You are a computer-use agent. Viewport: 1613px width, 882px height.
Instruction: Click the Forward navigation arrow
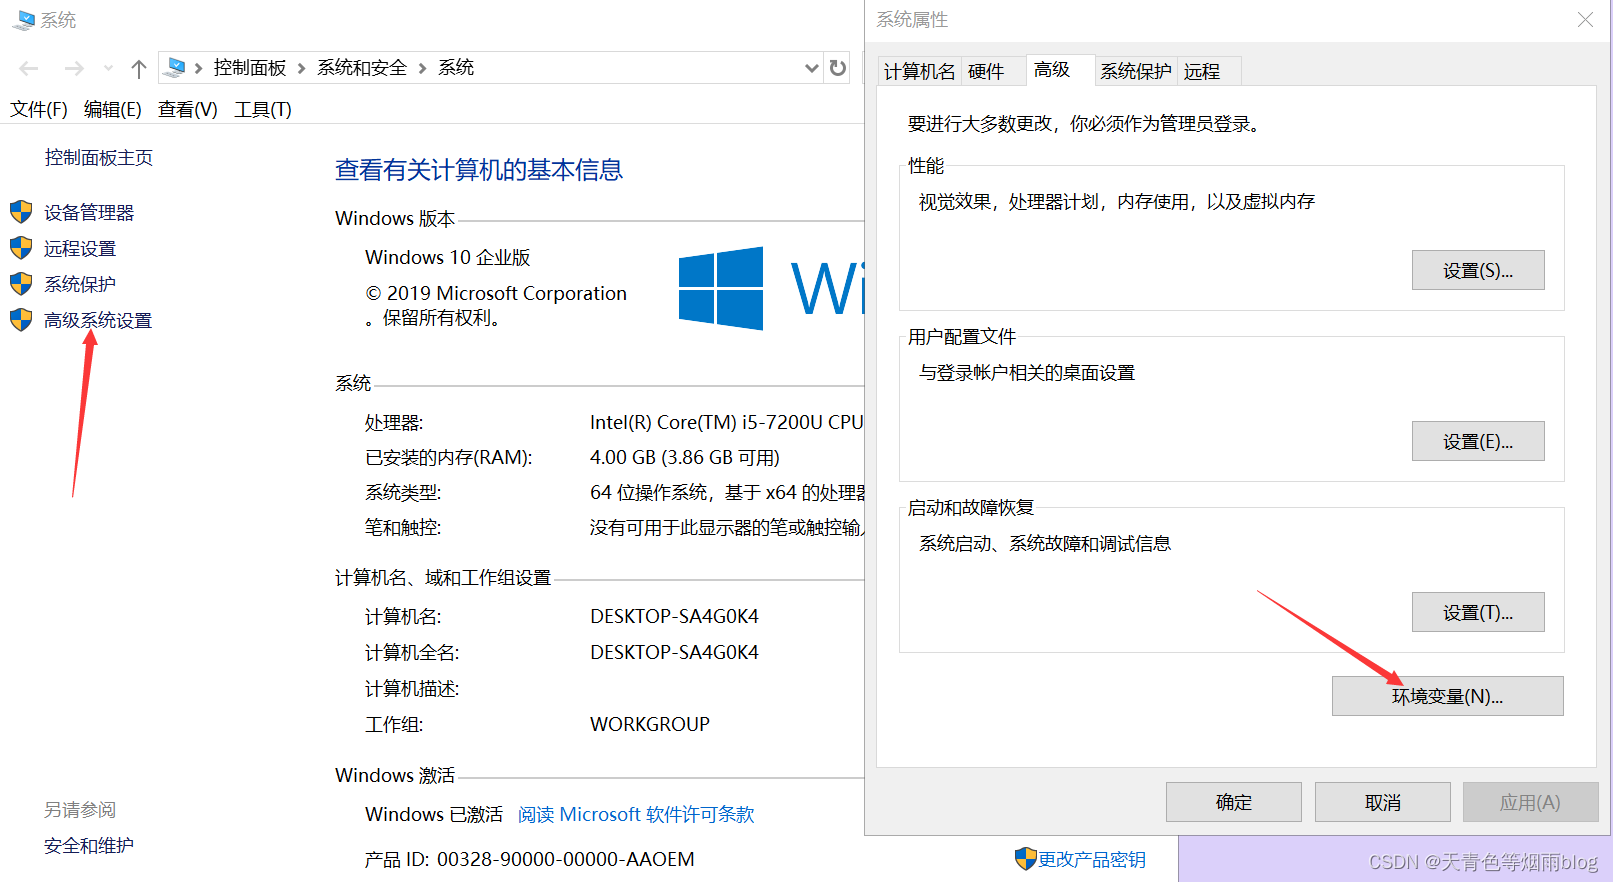(x=74, y=68)
